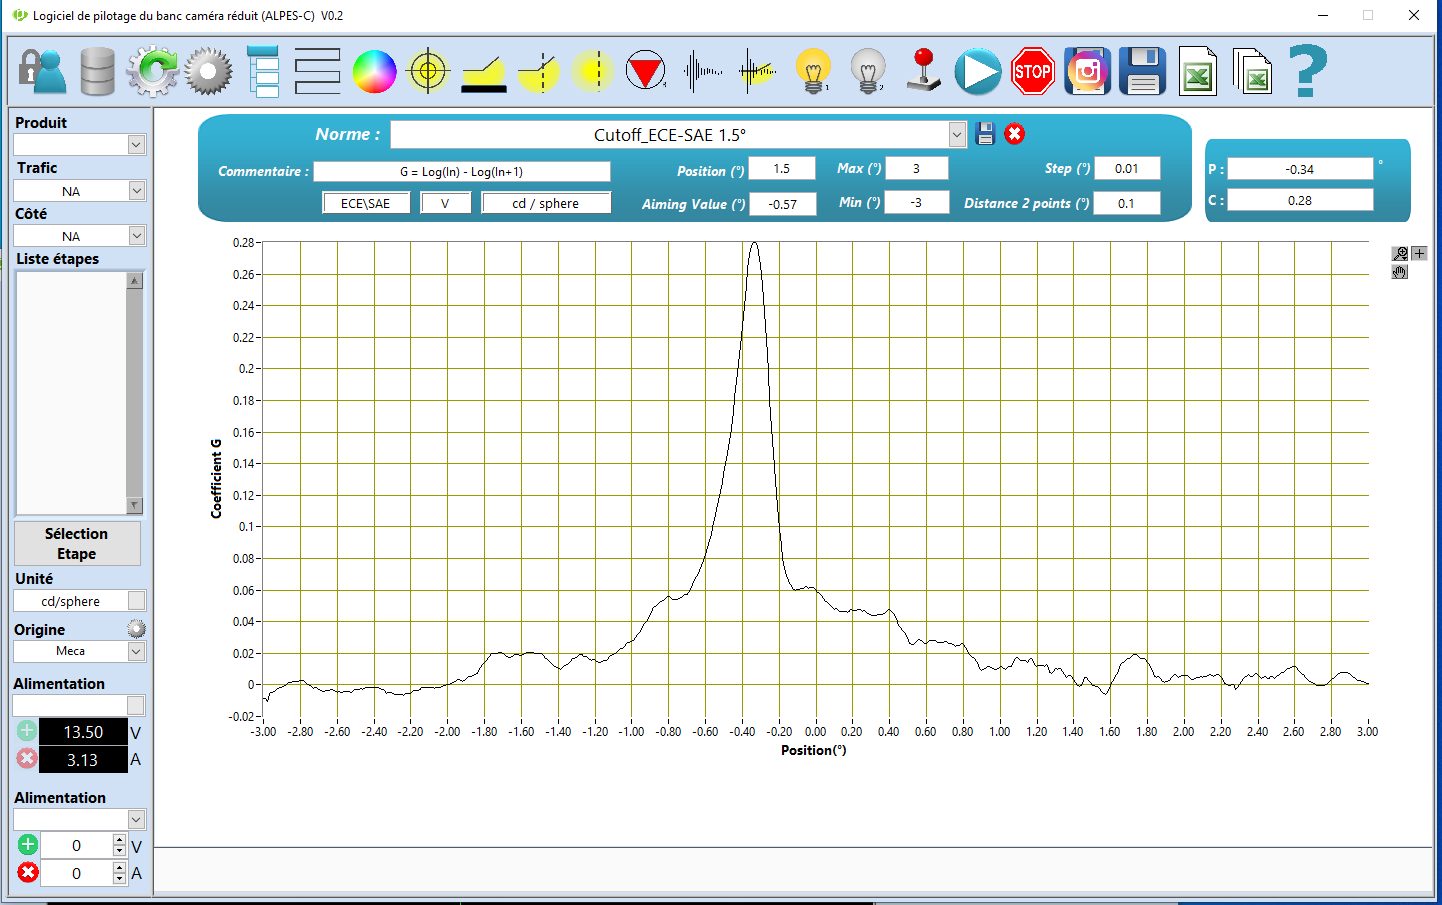This screenshot has height=905, width=1442.
Task: Click the red STOP sign button
Action: click(x=1033, y=71)
